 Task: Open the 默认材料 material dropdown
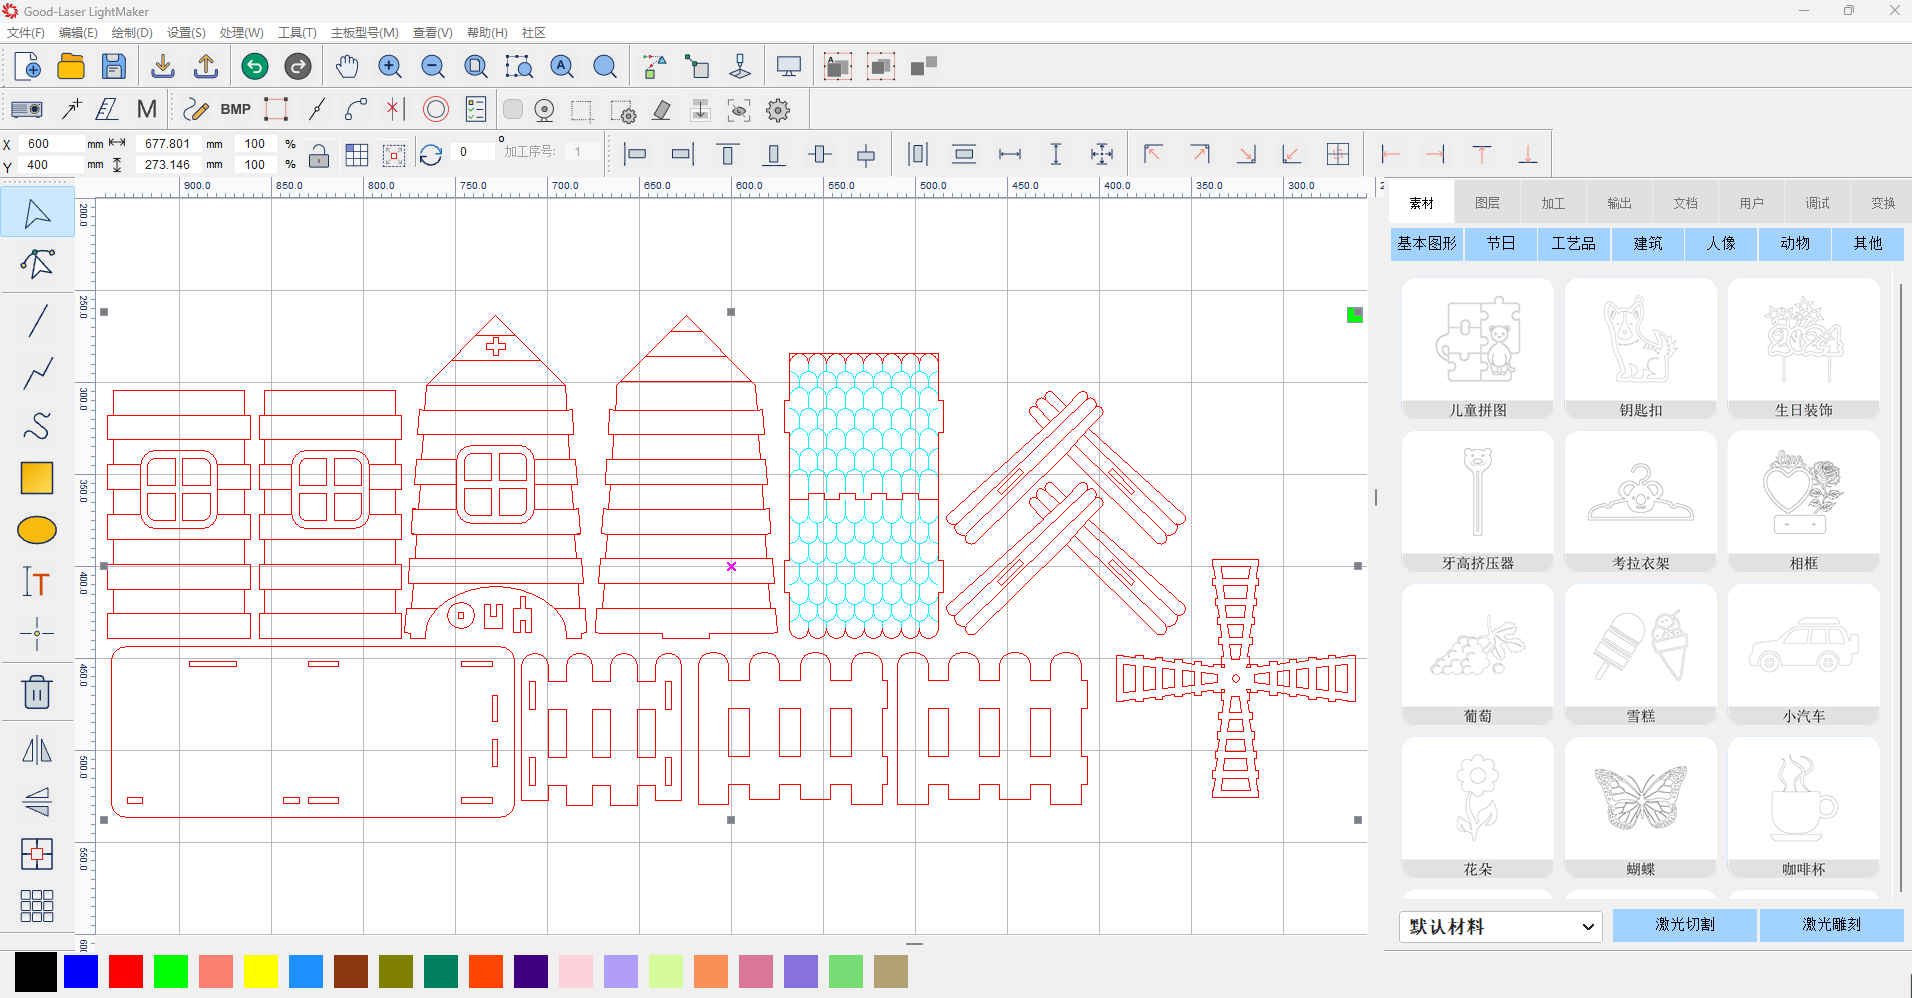click(x=1500, y=927)
